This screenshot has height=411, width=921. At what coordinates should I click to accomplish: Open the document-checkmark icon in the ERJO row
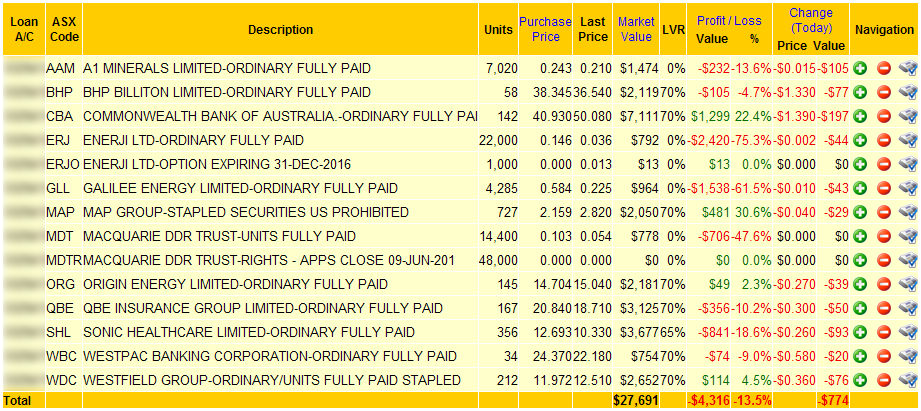pyautogui.click(x=908, y=164)
